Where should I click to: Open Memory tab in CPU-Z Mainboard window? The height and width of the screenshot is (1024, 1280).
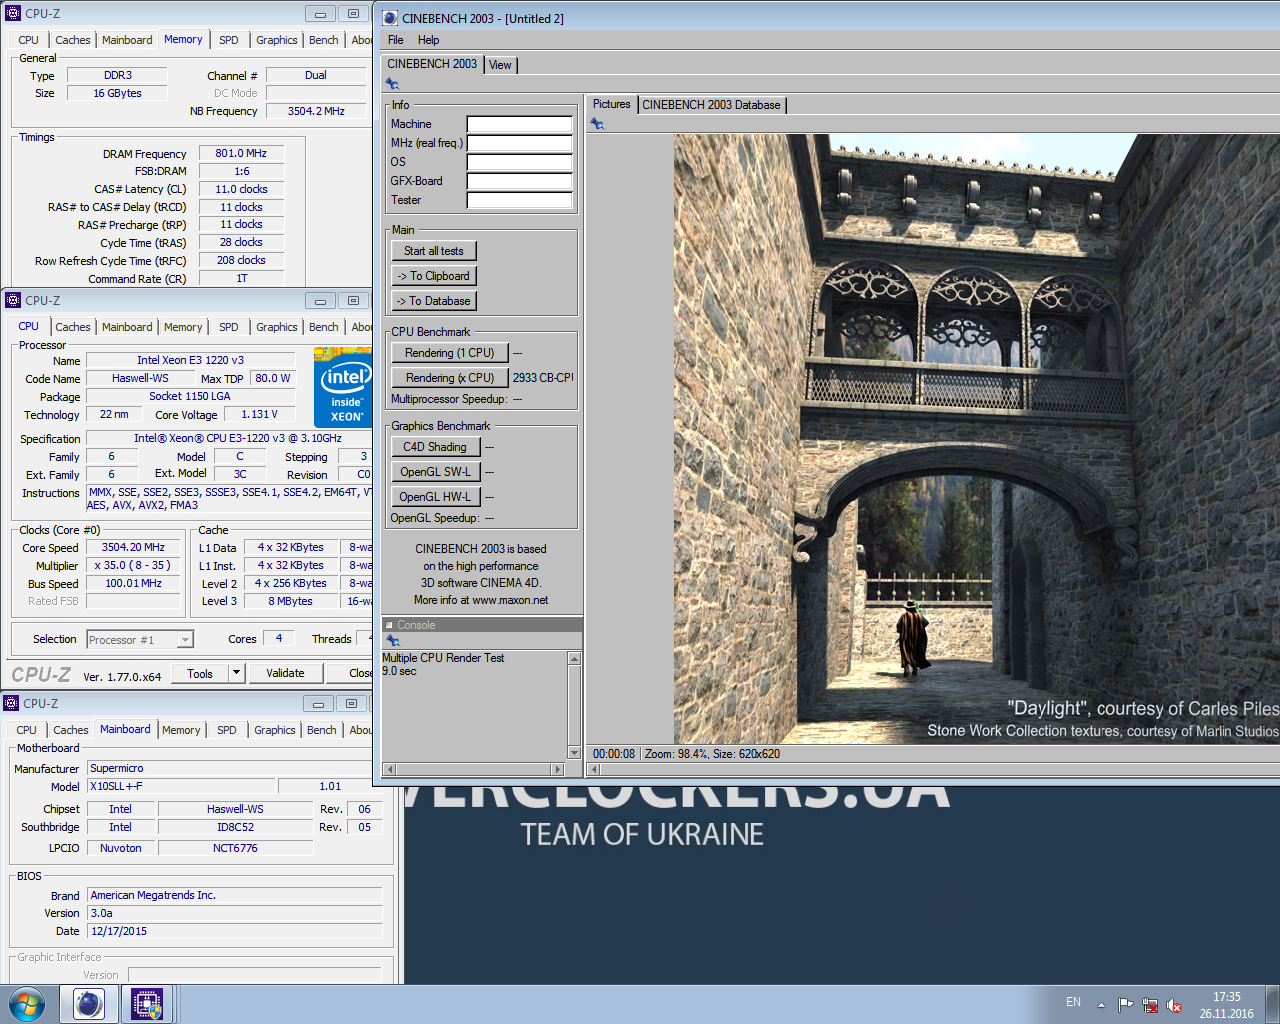pyautogui.click(x=181, y=730)
